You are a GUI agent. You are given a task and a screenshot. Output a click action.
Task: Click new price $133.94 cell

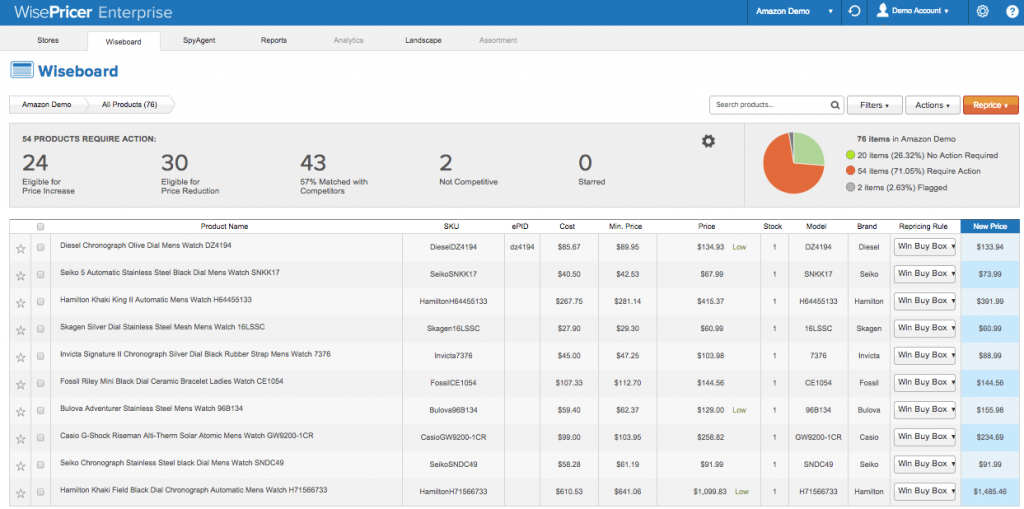(x=990, y=247)
